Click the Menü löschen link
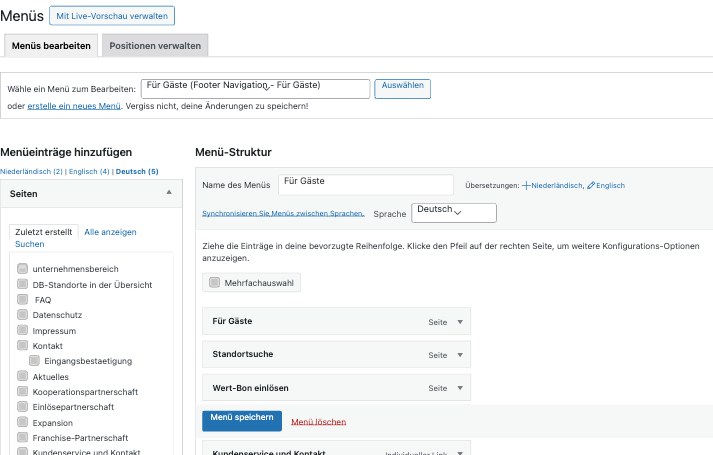The image size is (713, 455). tap(318, 422)
